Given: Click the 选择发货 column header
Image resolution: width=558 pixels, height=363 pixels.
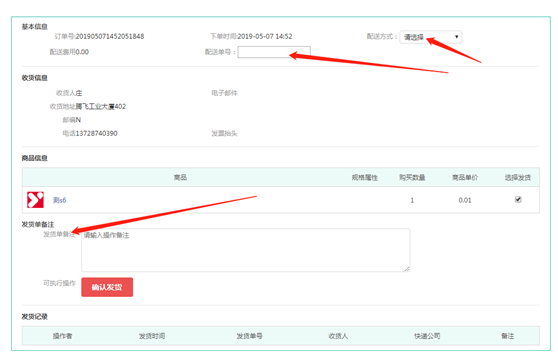Looking at the screenshot, I should pyautogui.click(x=518, y=177).
